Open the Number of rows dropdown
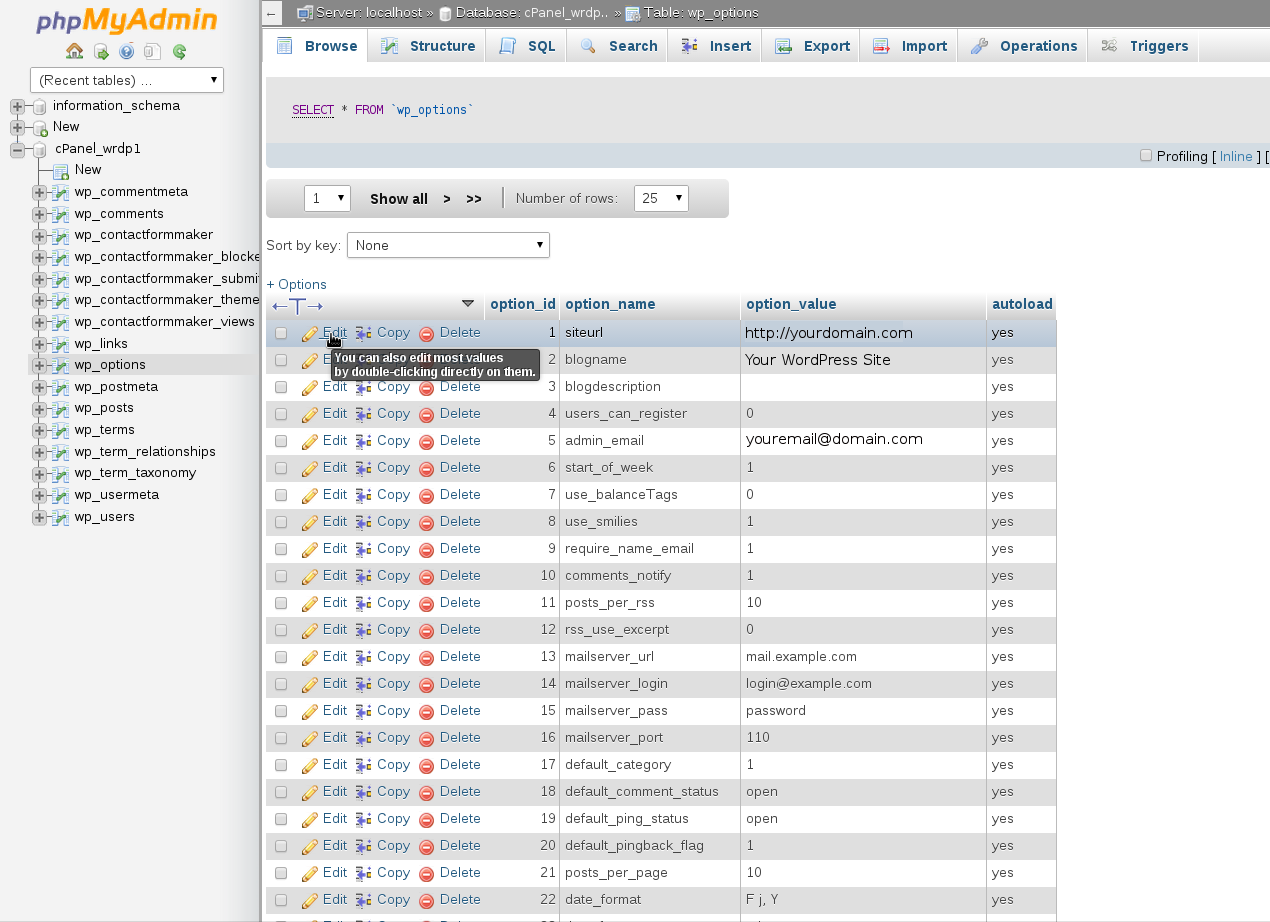Viewport: 1270px width, 922px height. (661, 198)
